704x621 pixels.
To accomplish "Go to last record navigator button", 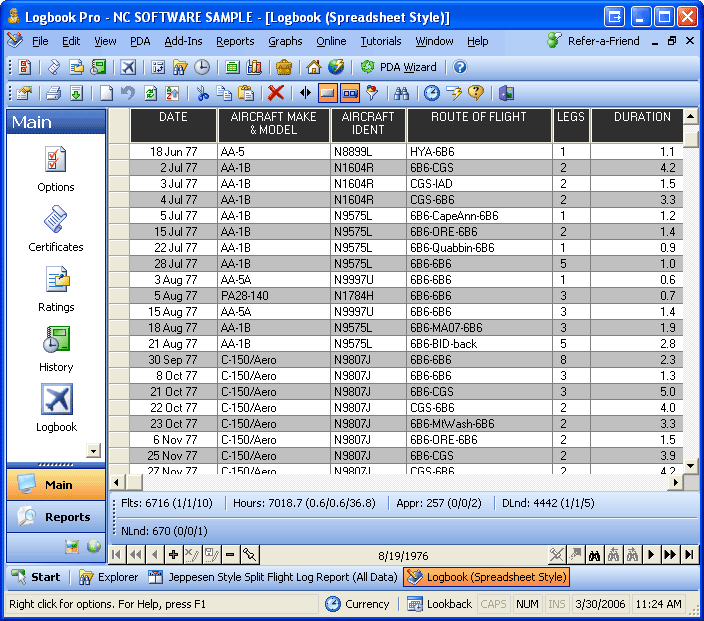I will pyautogui.click(x=689, y=555).
